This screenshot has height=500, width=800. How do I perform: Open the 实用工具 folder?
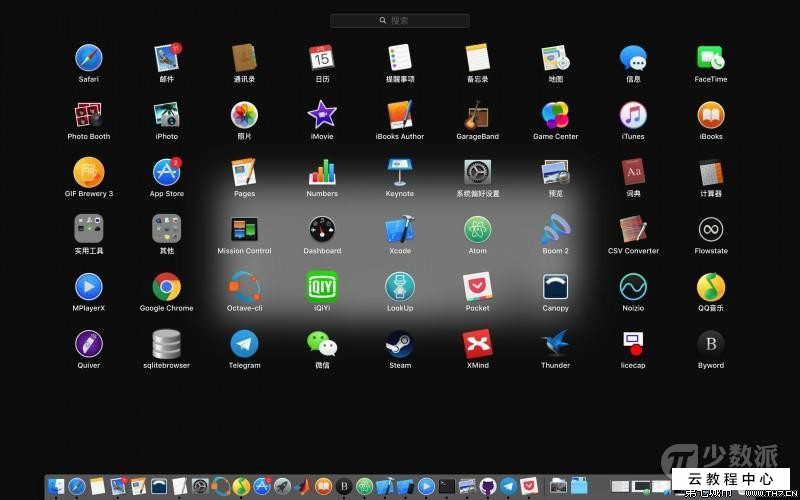[89, 229]
